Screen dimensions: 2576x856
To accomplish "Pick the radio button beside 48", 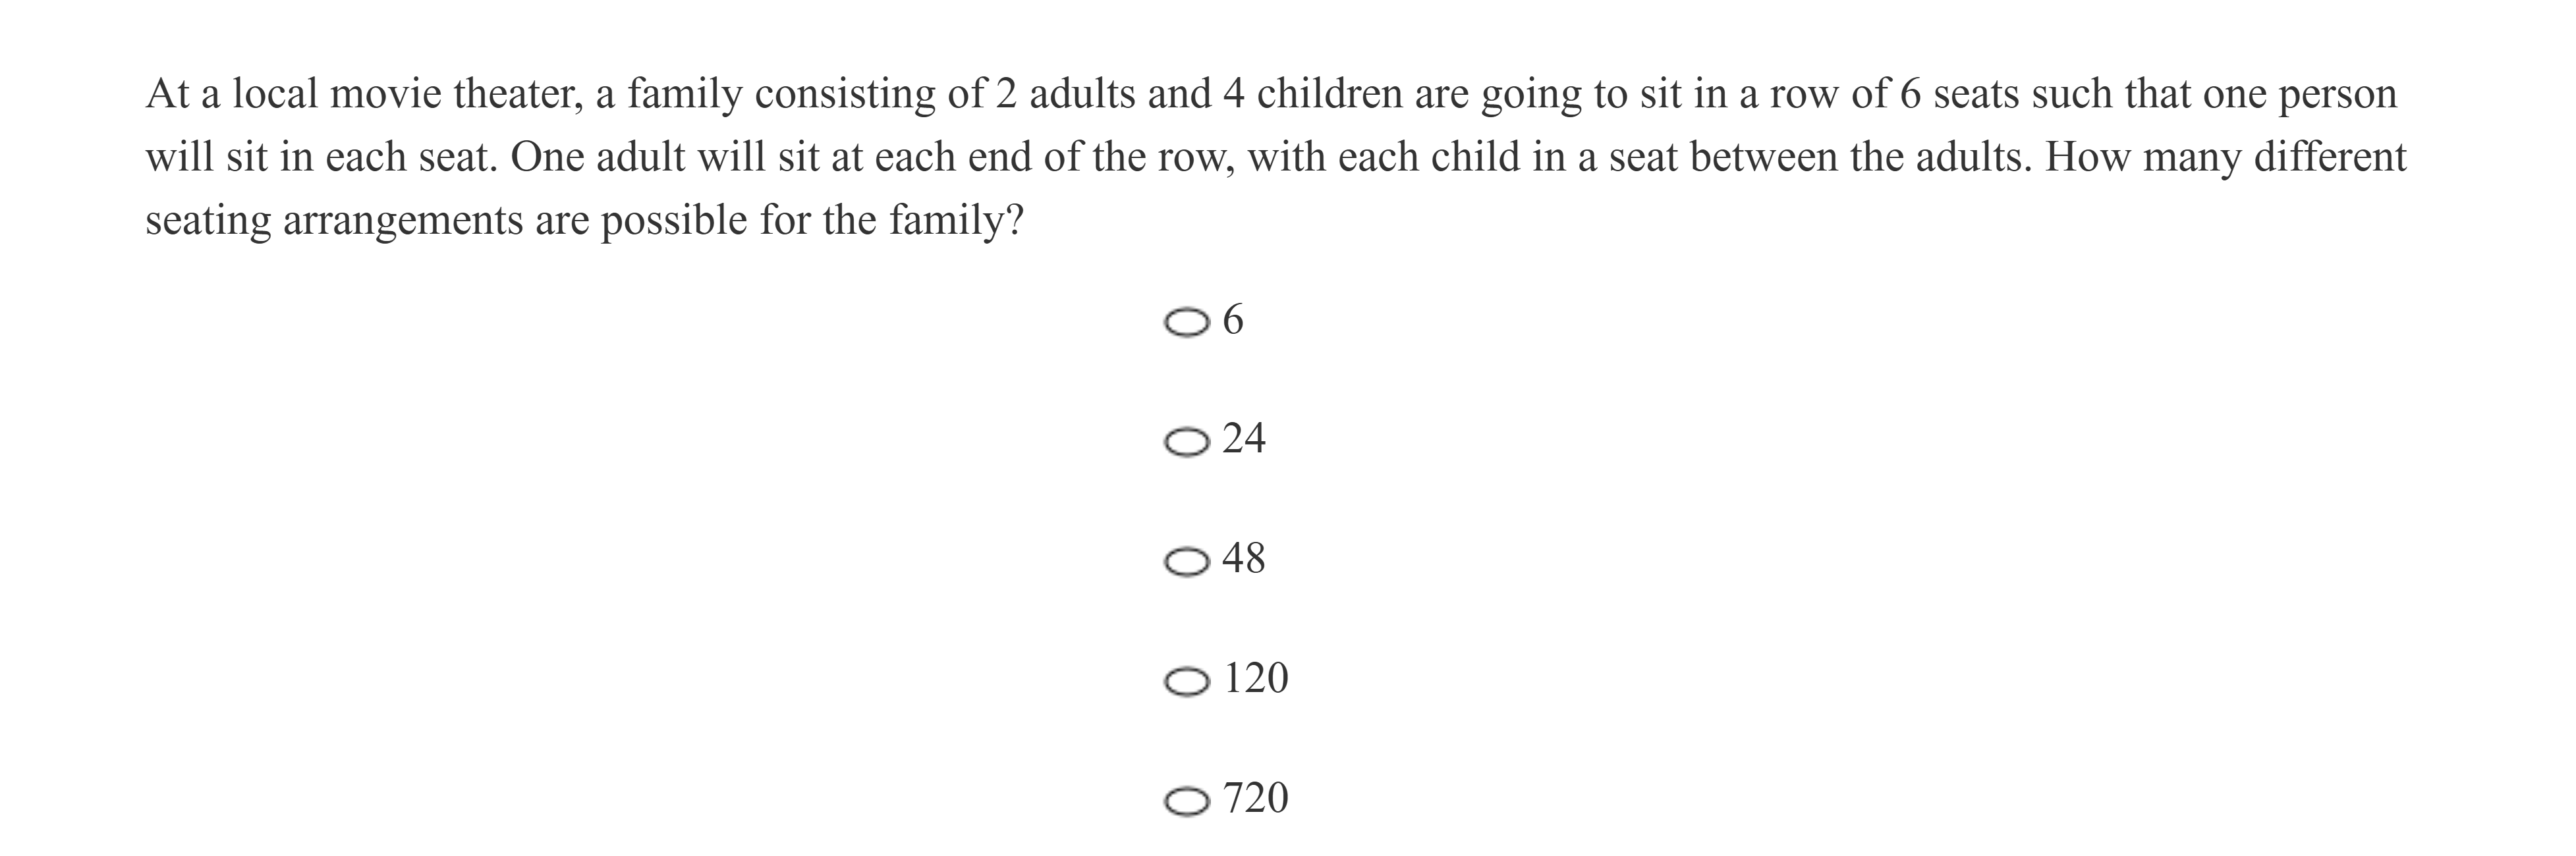I will click(1187, 562).
